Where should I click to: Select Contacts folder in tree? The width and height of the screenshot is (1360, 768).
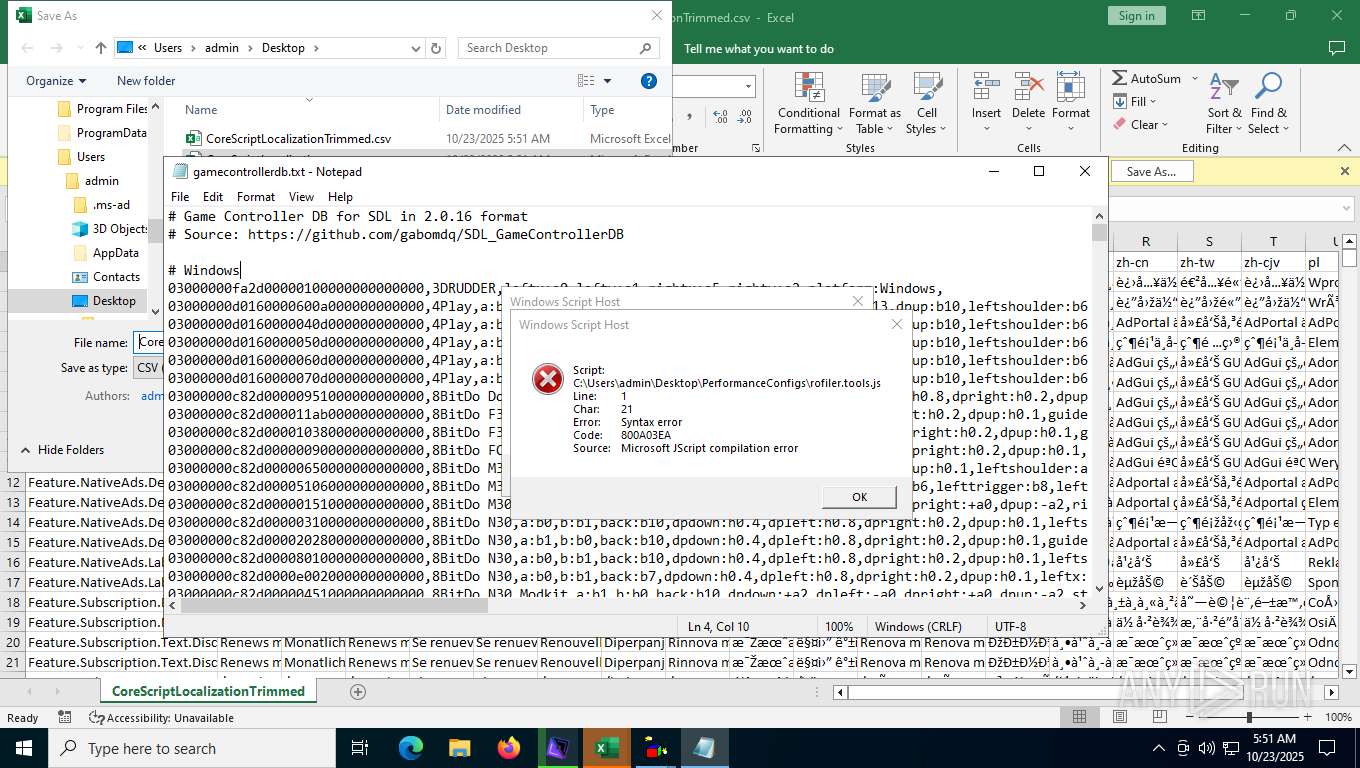[106, 277]
